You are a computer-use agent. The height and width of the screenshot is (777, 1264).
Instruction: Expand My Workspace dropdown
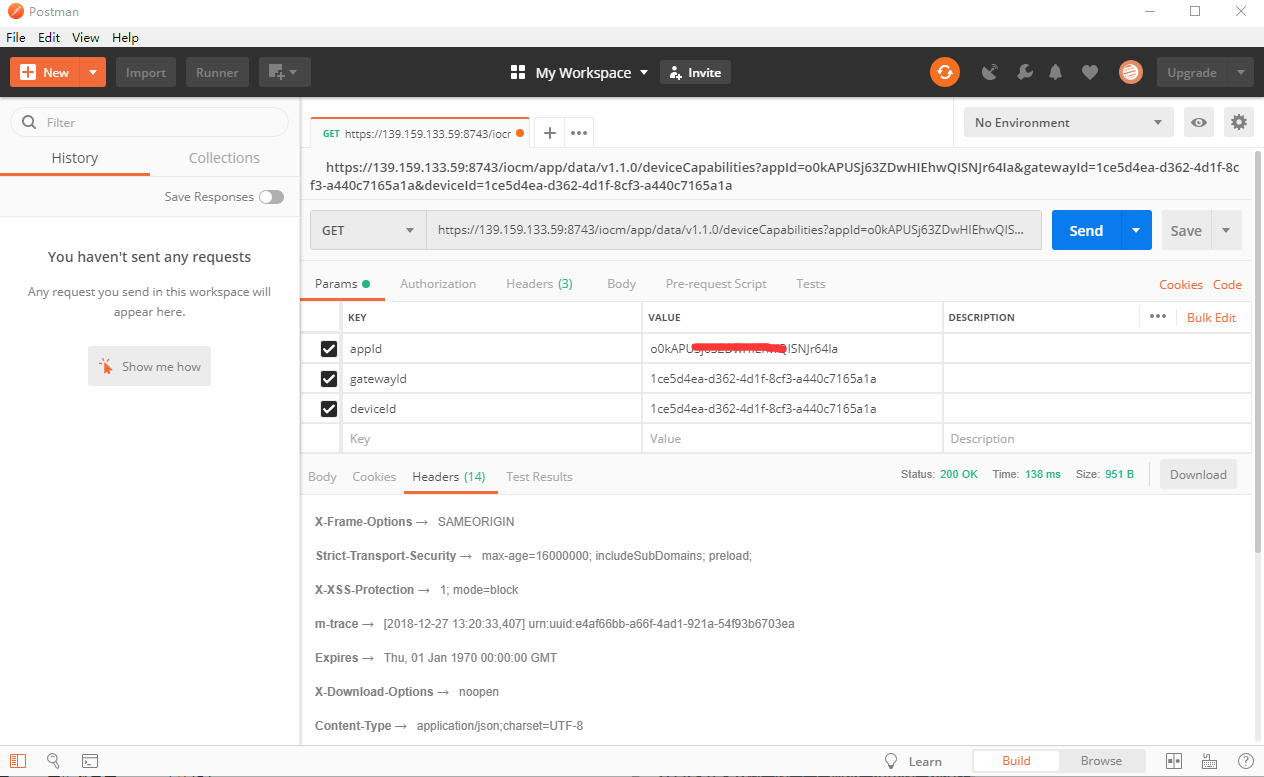click(x=644, y=72)
